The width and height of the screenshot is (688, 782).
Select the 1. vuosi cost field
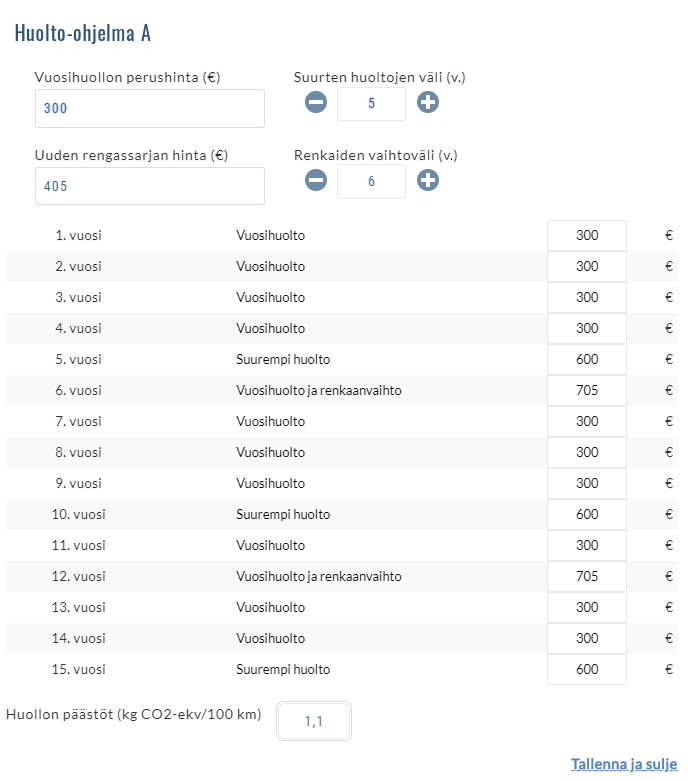point(587,236)
